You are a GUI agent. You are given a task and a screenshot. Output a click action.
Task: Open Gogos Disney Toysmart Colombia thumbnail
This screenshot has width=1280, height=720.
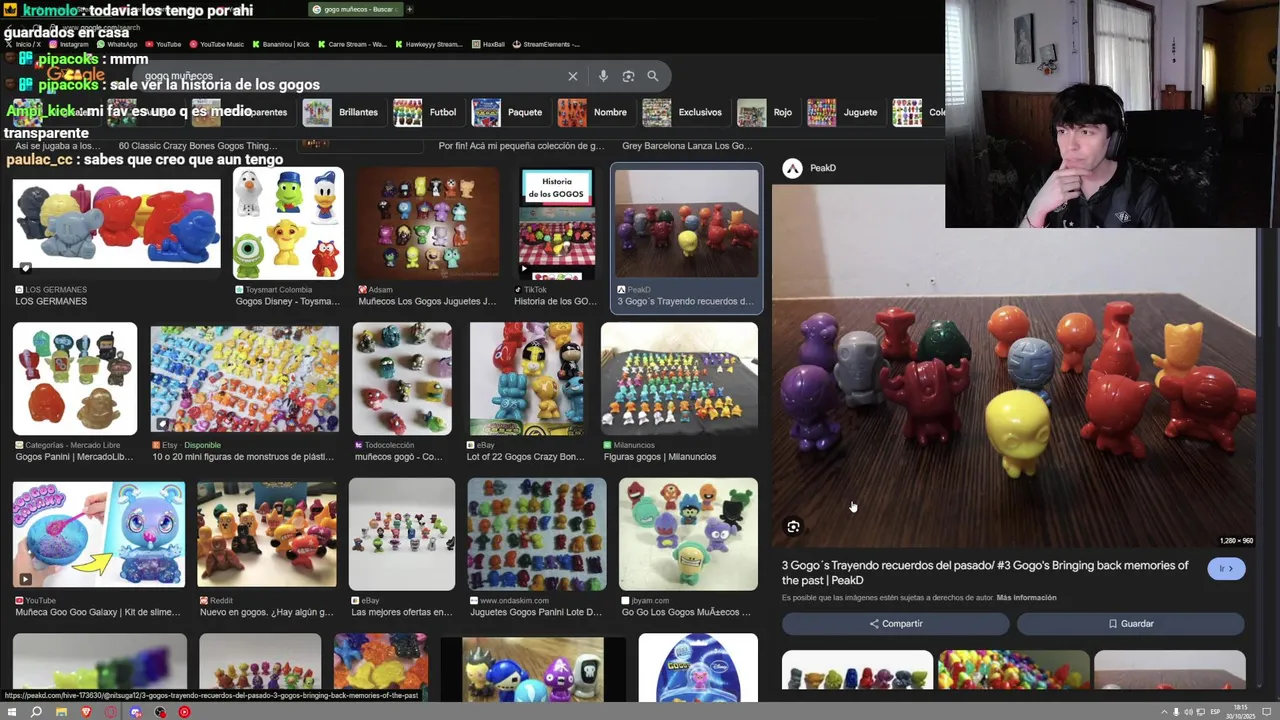click(x=288, y=223)
